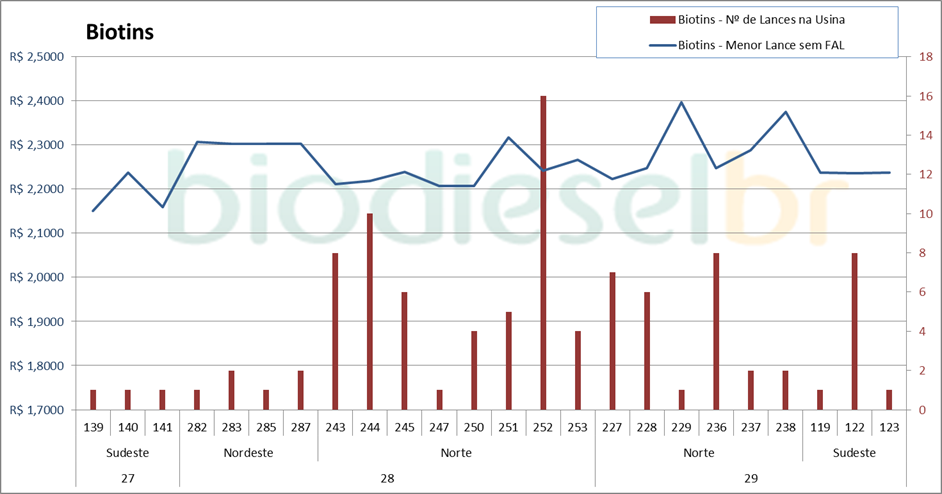Select the 18 value on right axis
Screen dimensions: 942x494
(x=912, y=57)
